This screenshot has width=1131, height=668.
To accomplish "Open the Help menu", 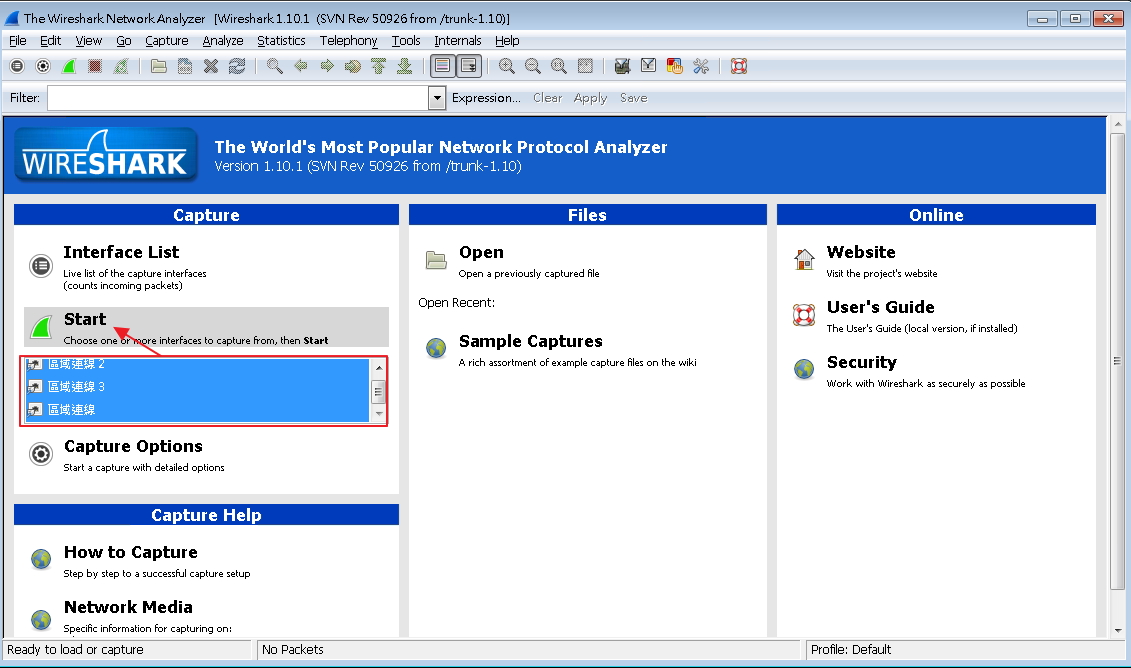I will [507, 40].
